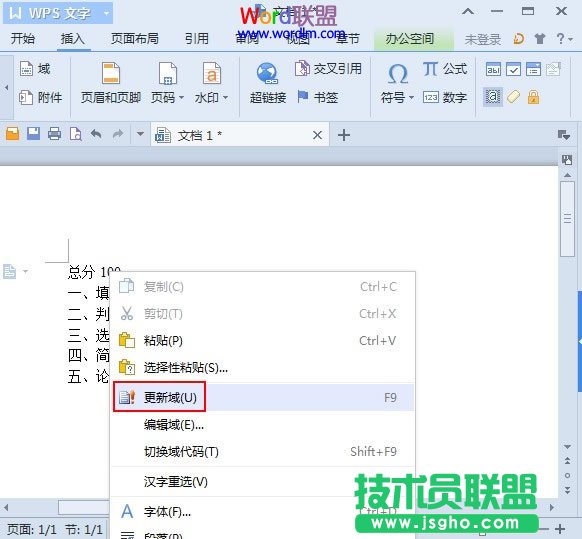Click the 未登录 sign-in link
Image resolution: width=582 pixels, height=539 pixels.
(483, 39)
